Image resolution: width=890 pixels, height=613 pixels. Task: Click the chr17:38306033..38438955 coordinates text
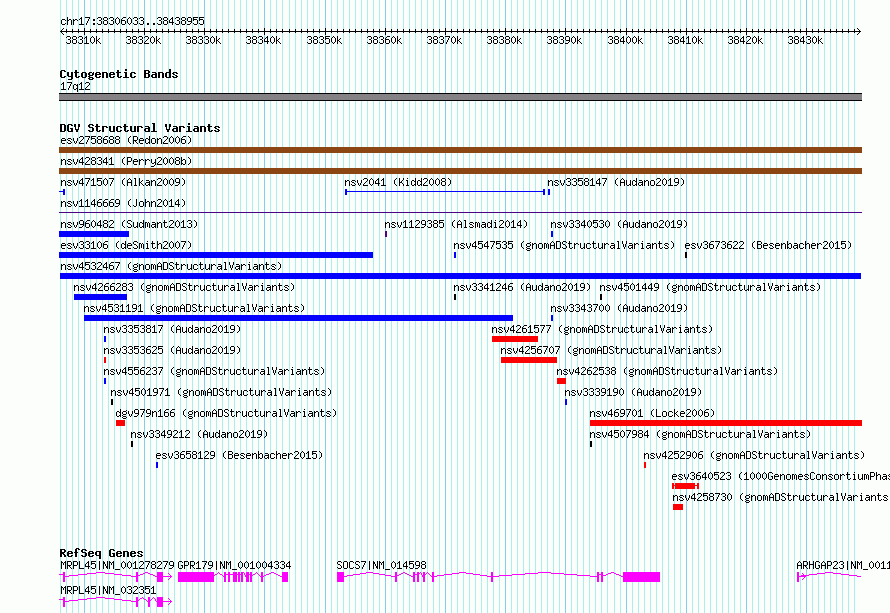[132, 21]
